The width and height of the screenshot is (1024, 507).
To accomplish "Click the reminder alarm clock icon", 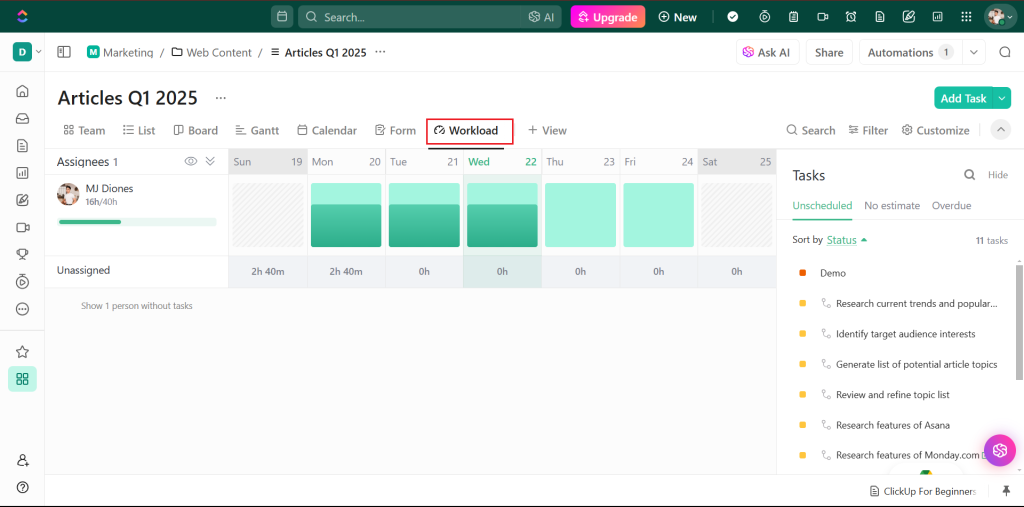I will [x=851, y=17].
